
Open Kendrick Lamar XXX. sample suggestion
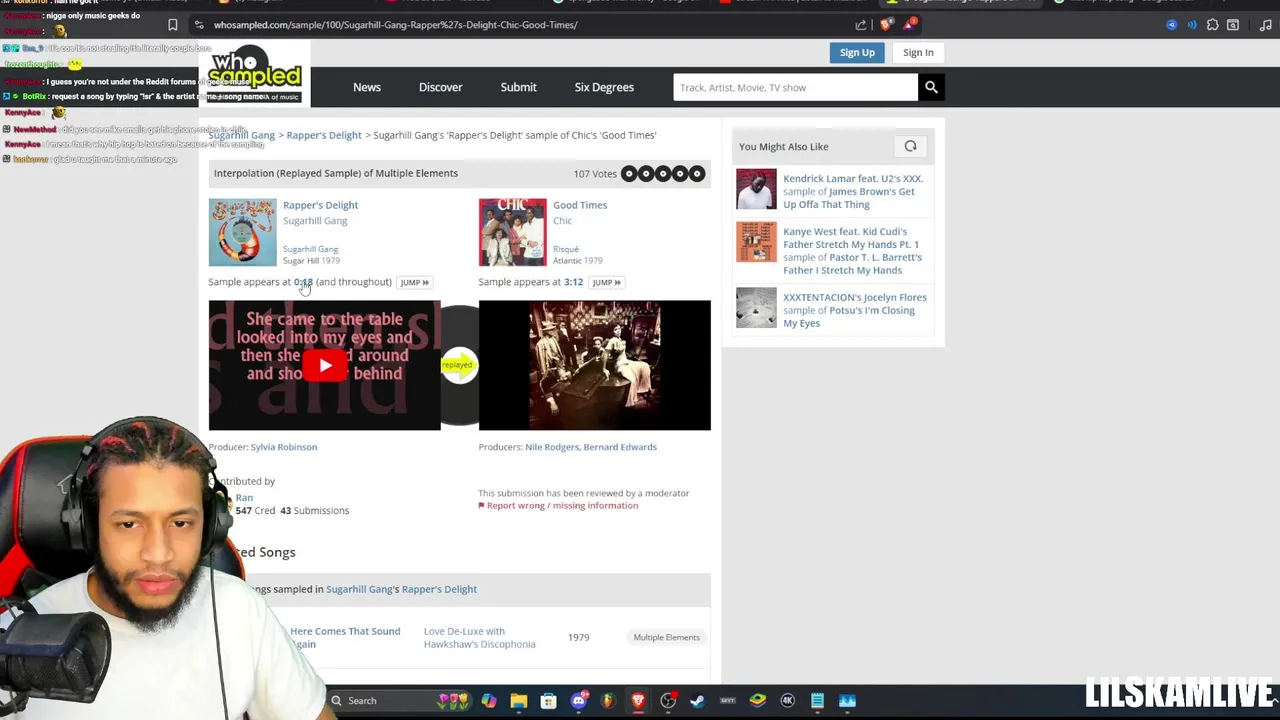tap(853, 191)
